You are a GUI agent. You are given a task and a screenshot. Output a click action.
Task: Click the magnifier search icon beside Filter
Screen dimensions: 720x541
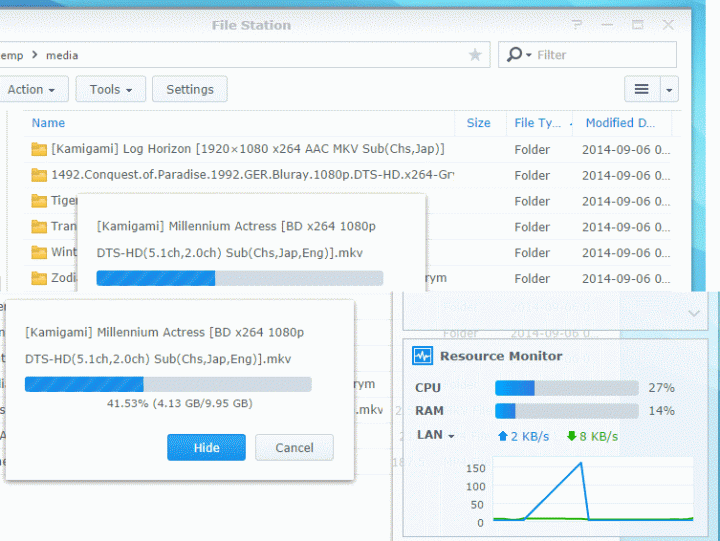[x=515, y=55]
